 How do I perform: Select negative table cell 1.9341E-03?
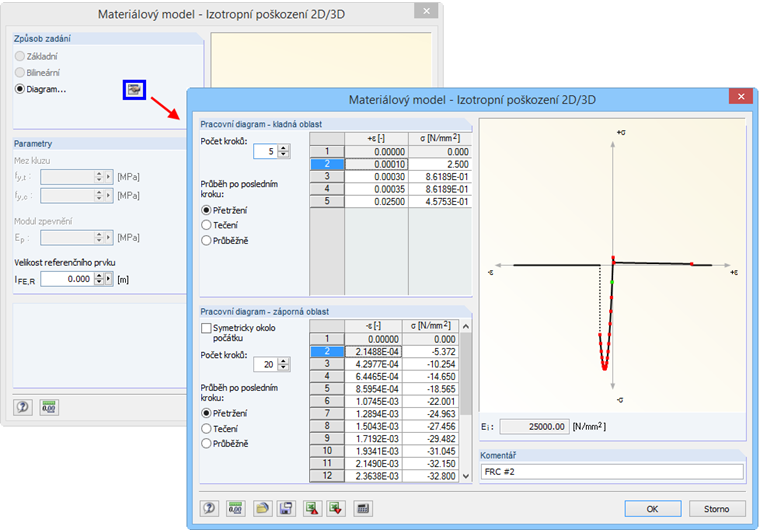point(373,451)
